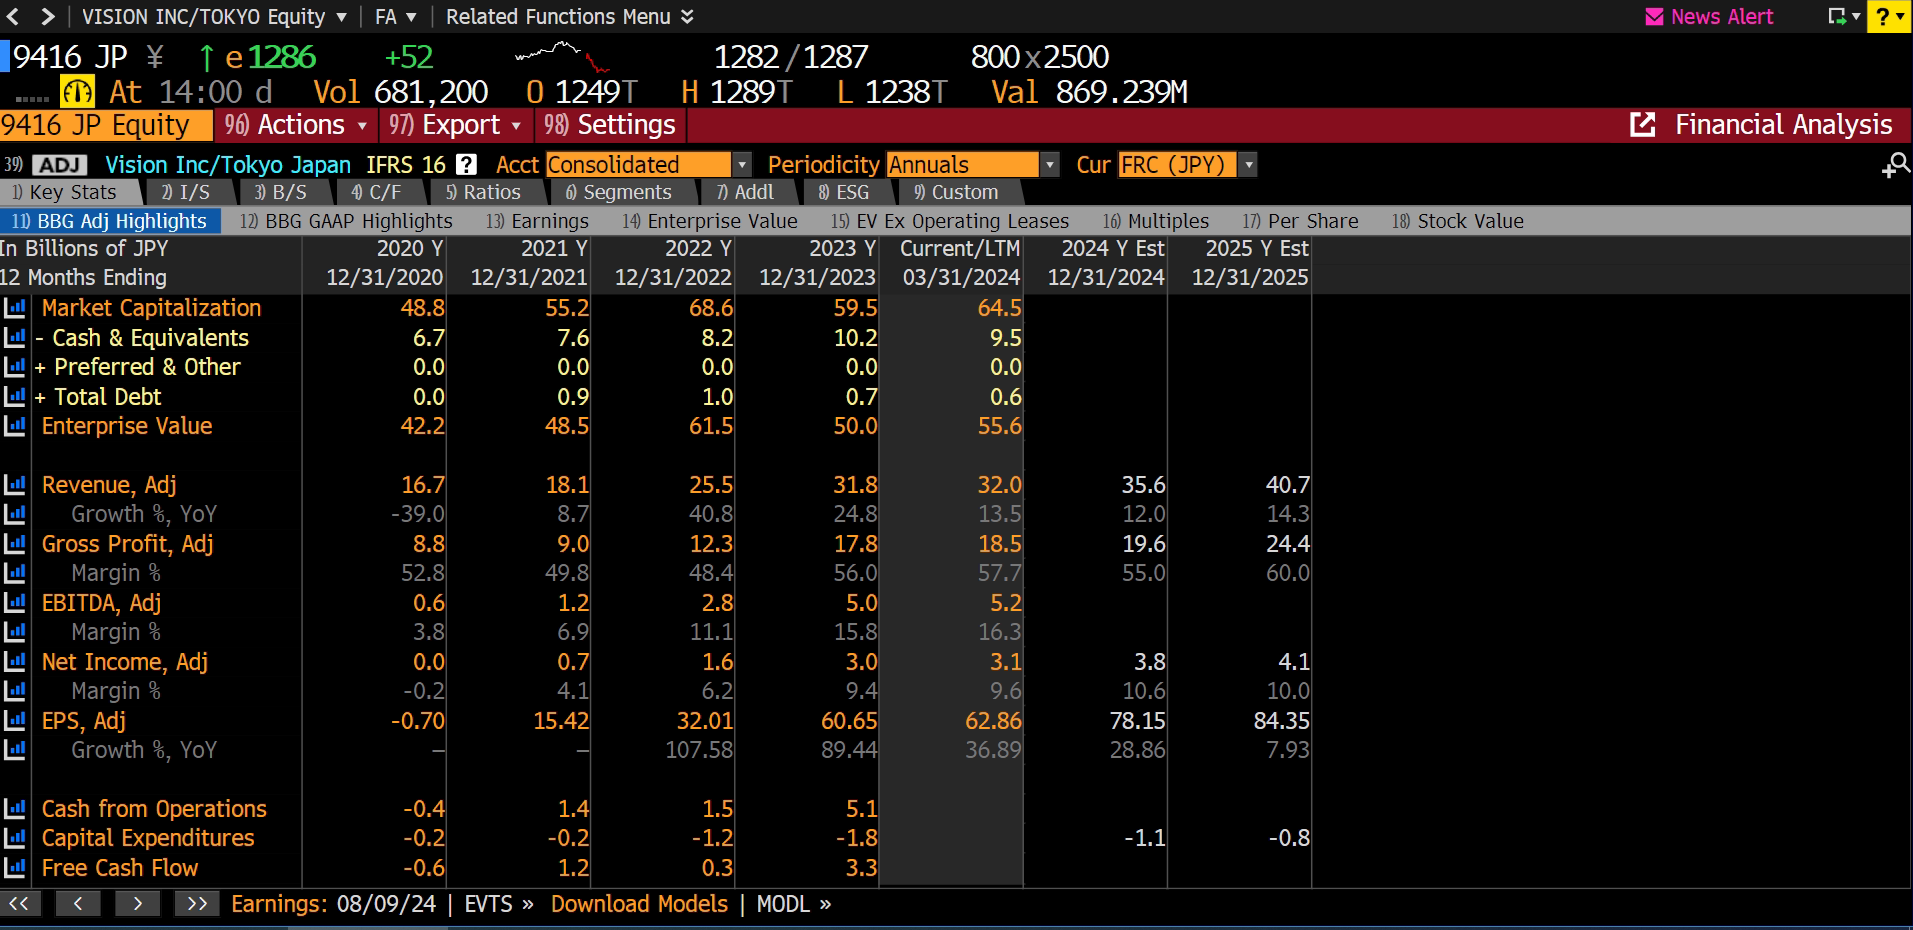Jump to last period with double-right arrow
The height and width of the screenshot is (930, 1913).
coord(197,904)
